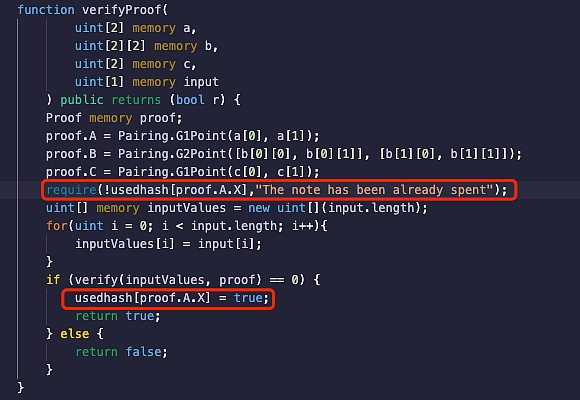Click proof.A Pairing.G1Point assignment
The height and width of the screenshot is (400, 580).
point(183,136)
